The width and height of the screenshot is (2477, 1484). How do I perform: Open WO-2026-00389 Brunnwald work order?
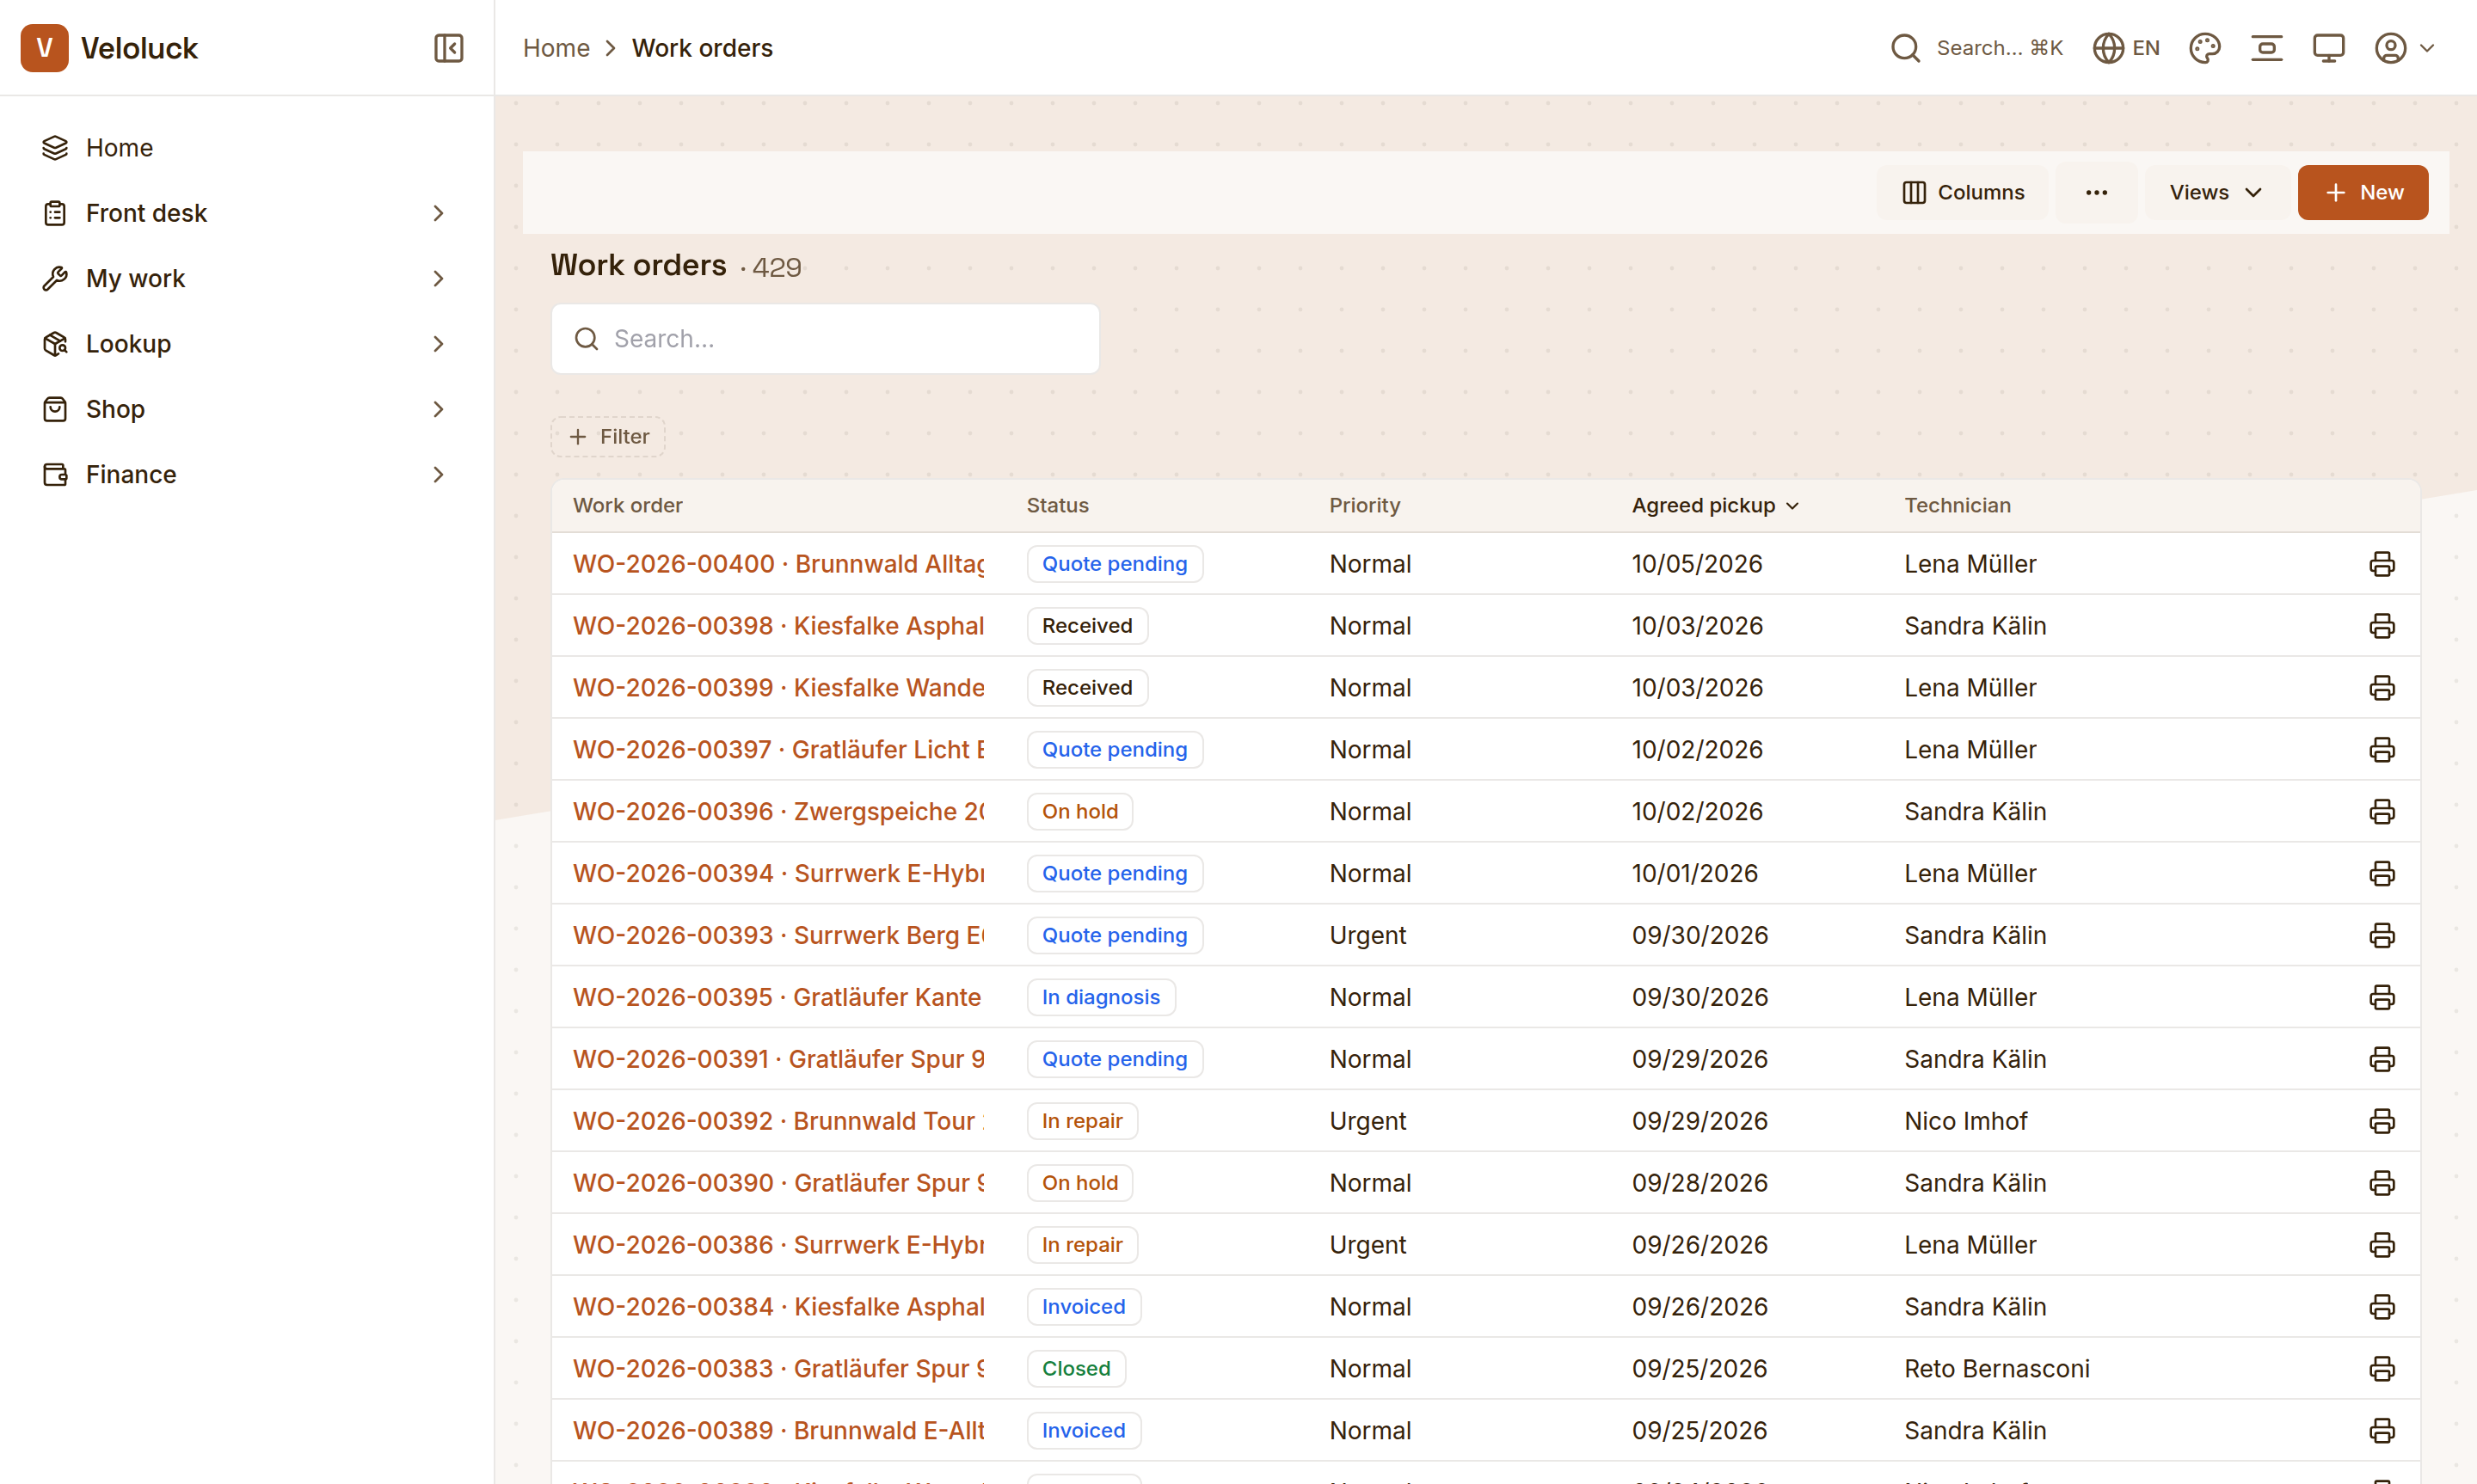(778, 1431)
